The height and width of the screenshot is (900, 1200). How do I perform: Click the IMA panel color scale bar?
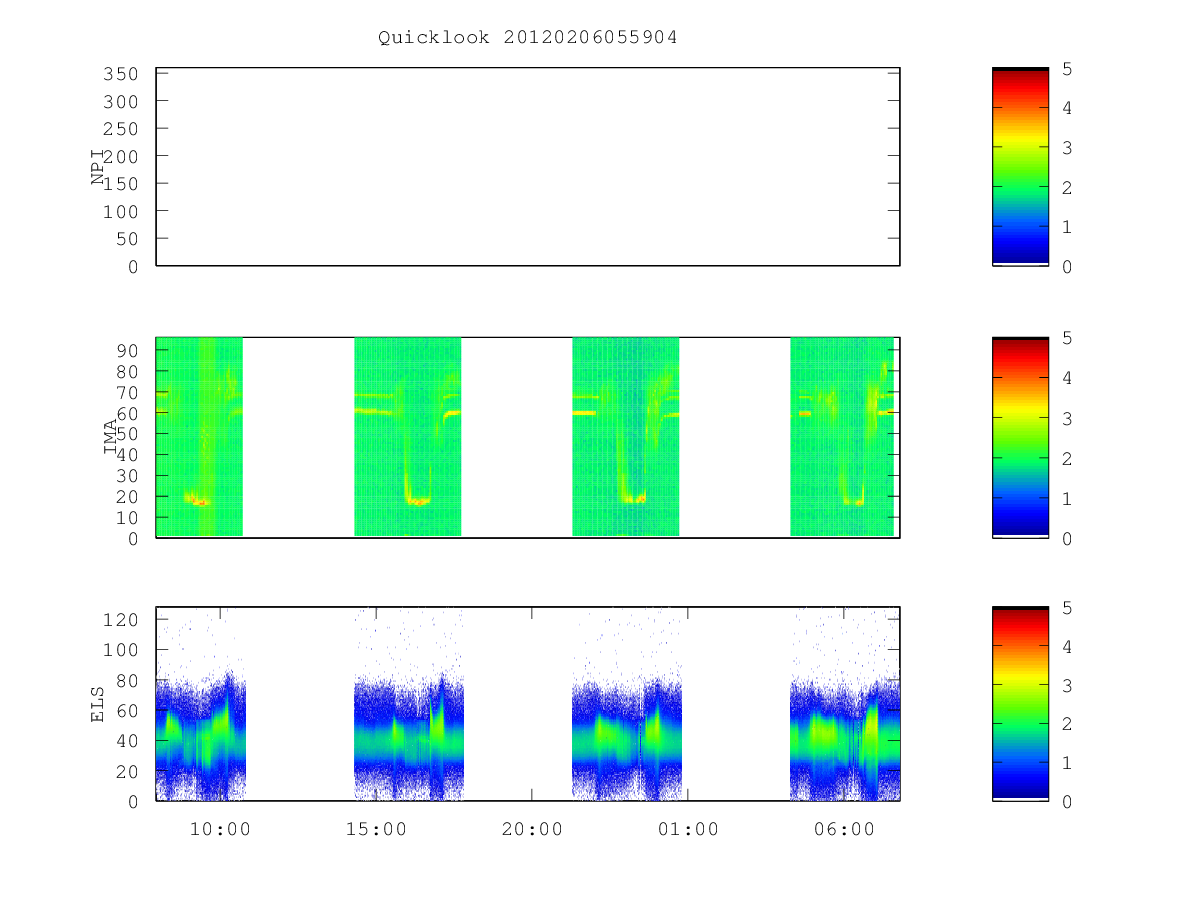tap(1020, 437)
